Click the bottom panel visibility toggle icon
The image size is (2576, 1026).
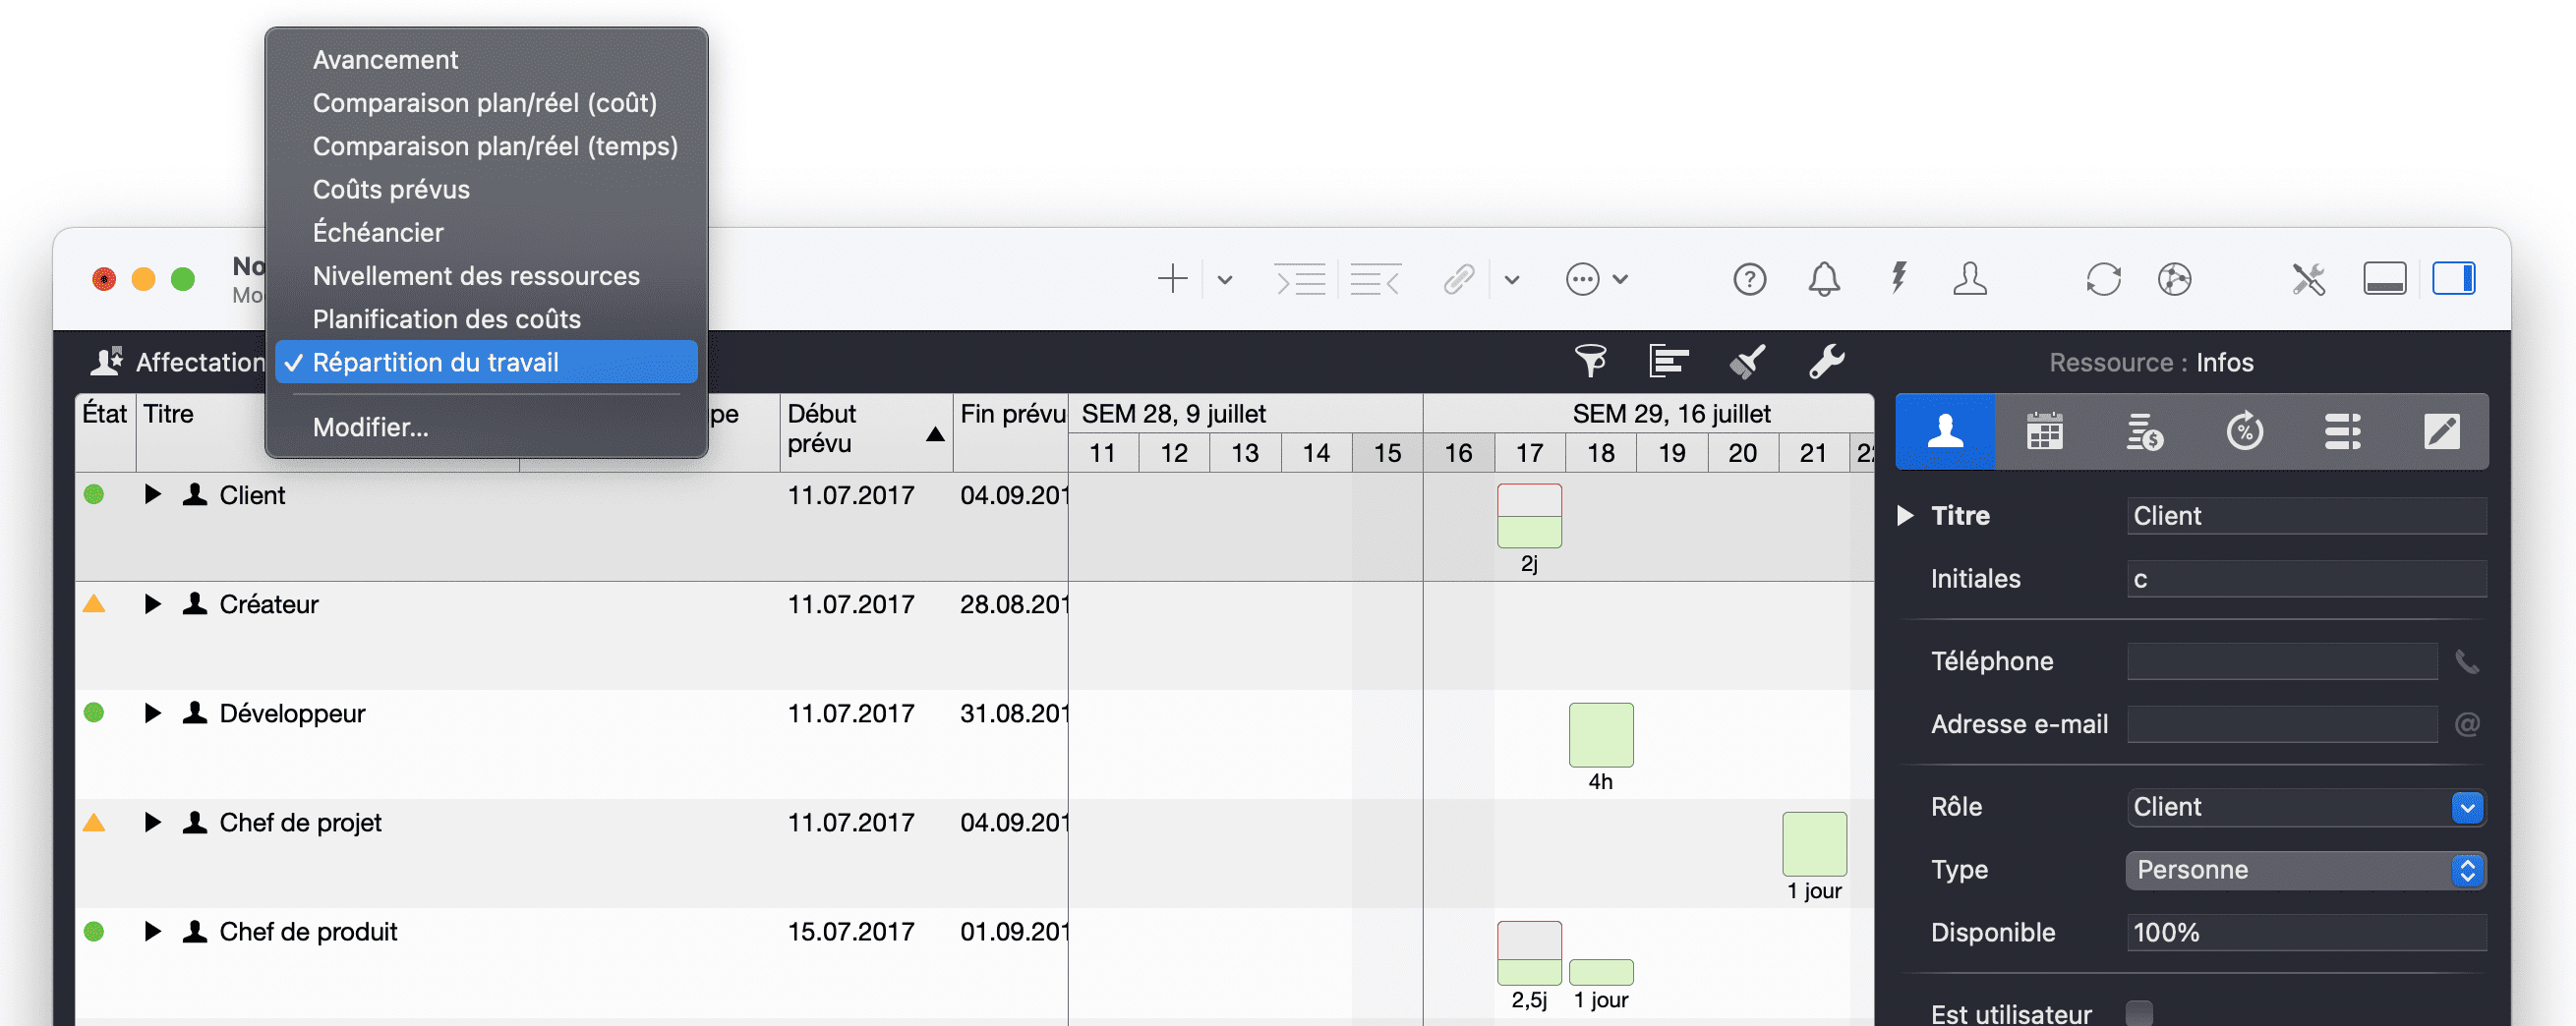[x=2386, y=278]
